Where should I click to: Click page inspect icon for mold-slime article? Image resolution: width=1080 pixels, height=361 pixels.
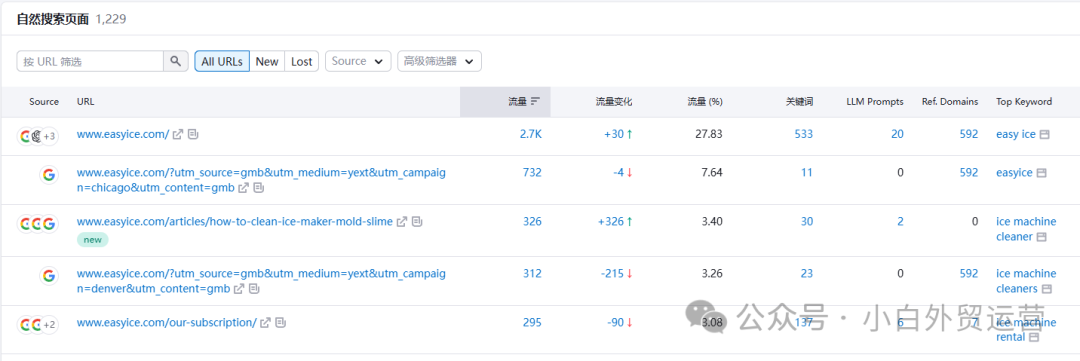click(x=417, y=222)
